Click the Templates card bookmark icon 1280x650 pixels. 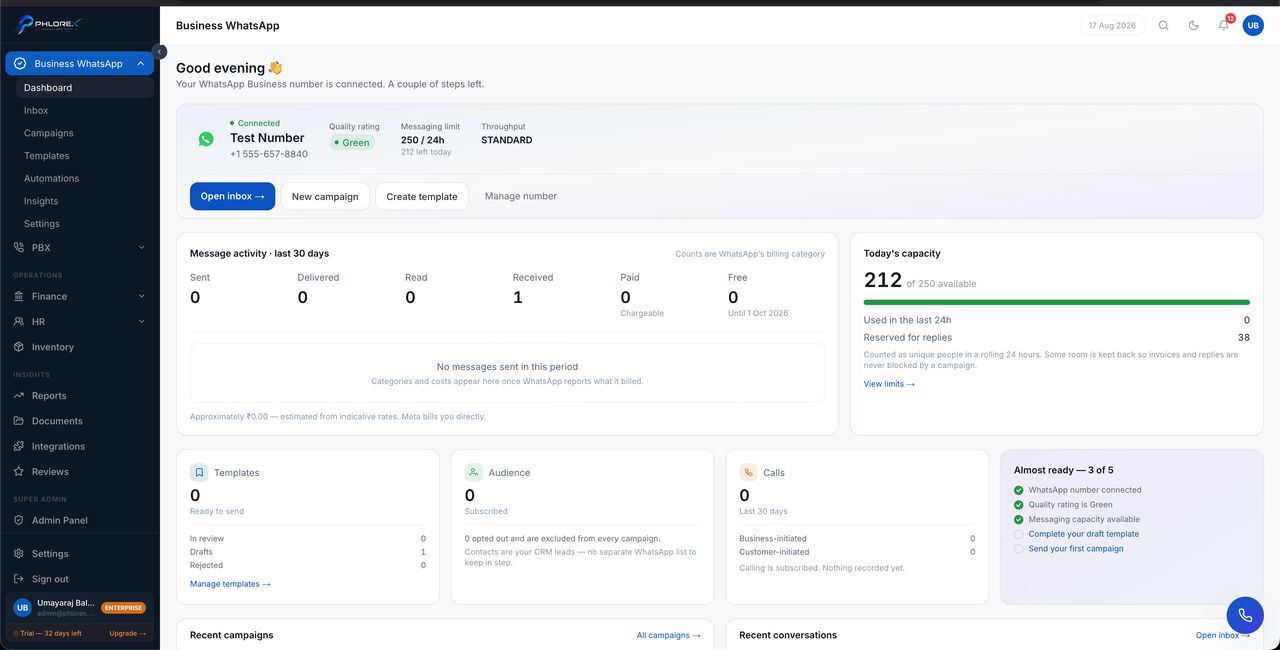(199, 472)
